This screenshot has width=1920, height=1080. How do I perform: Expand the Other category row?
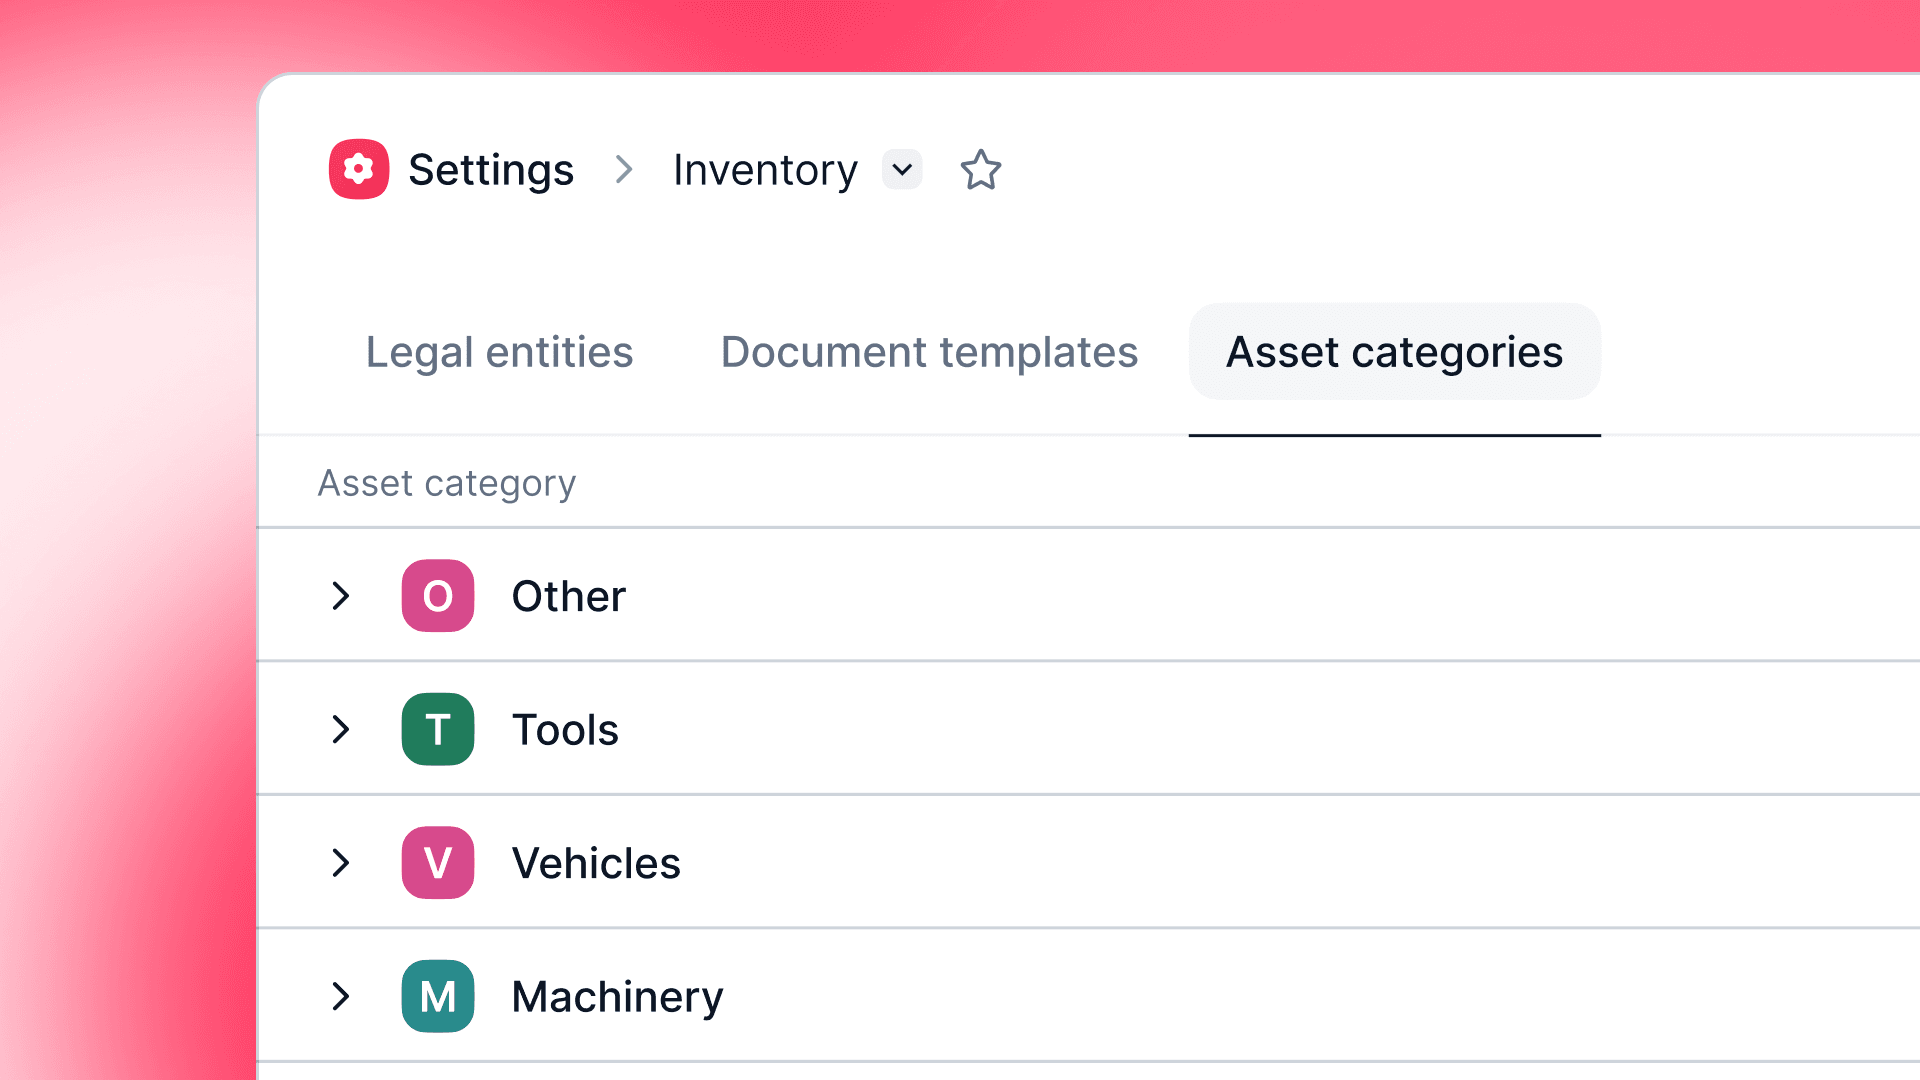[341, 596]
